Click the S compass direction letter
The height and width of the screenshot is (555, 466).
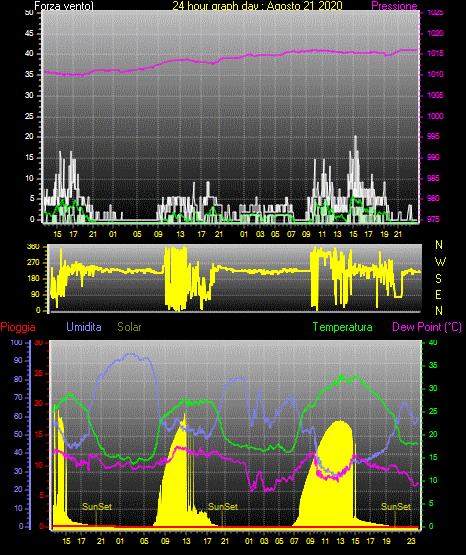438,279
